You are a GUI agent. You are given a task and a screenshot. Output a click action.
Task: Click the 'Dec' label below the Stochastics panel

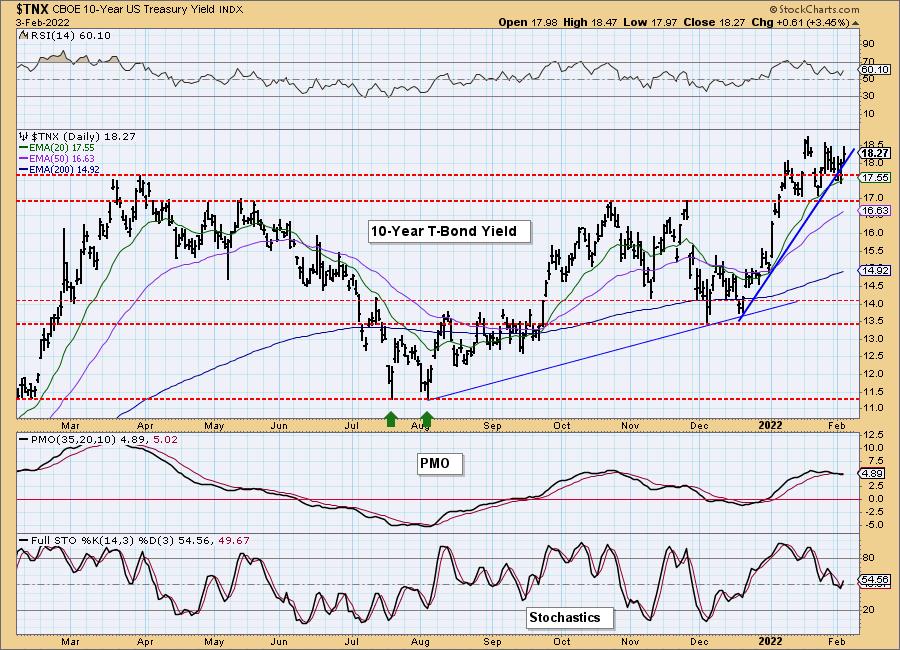point(699,641)
